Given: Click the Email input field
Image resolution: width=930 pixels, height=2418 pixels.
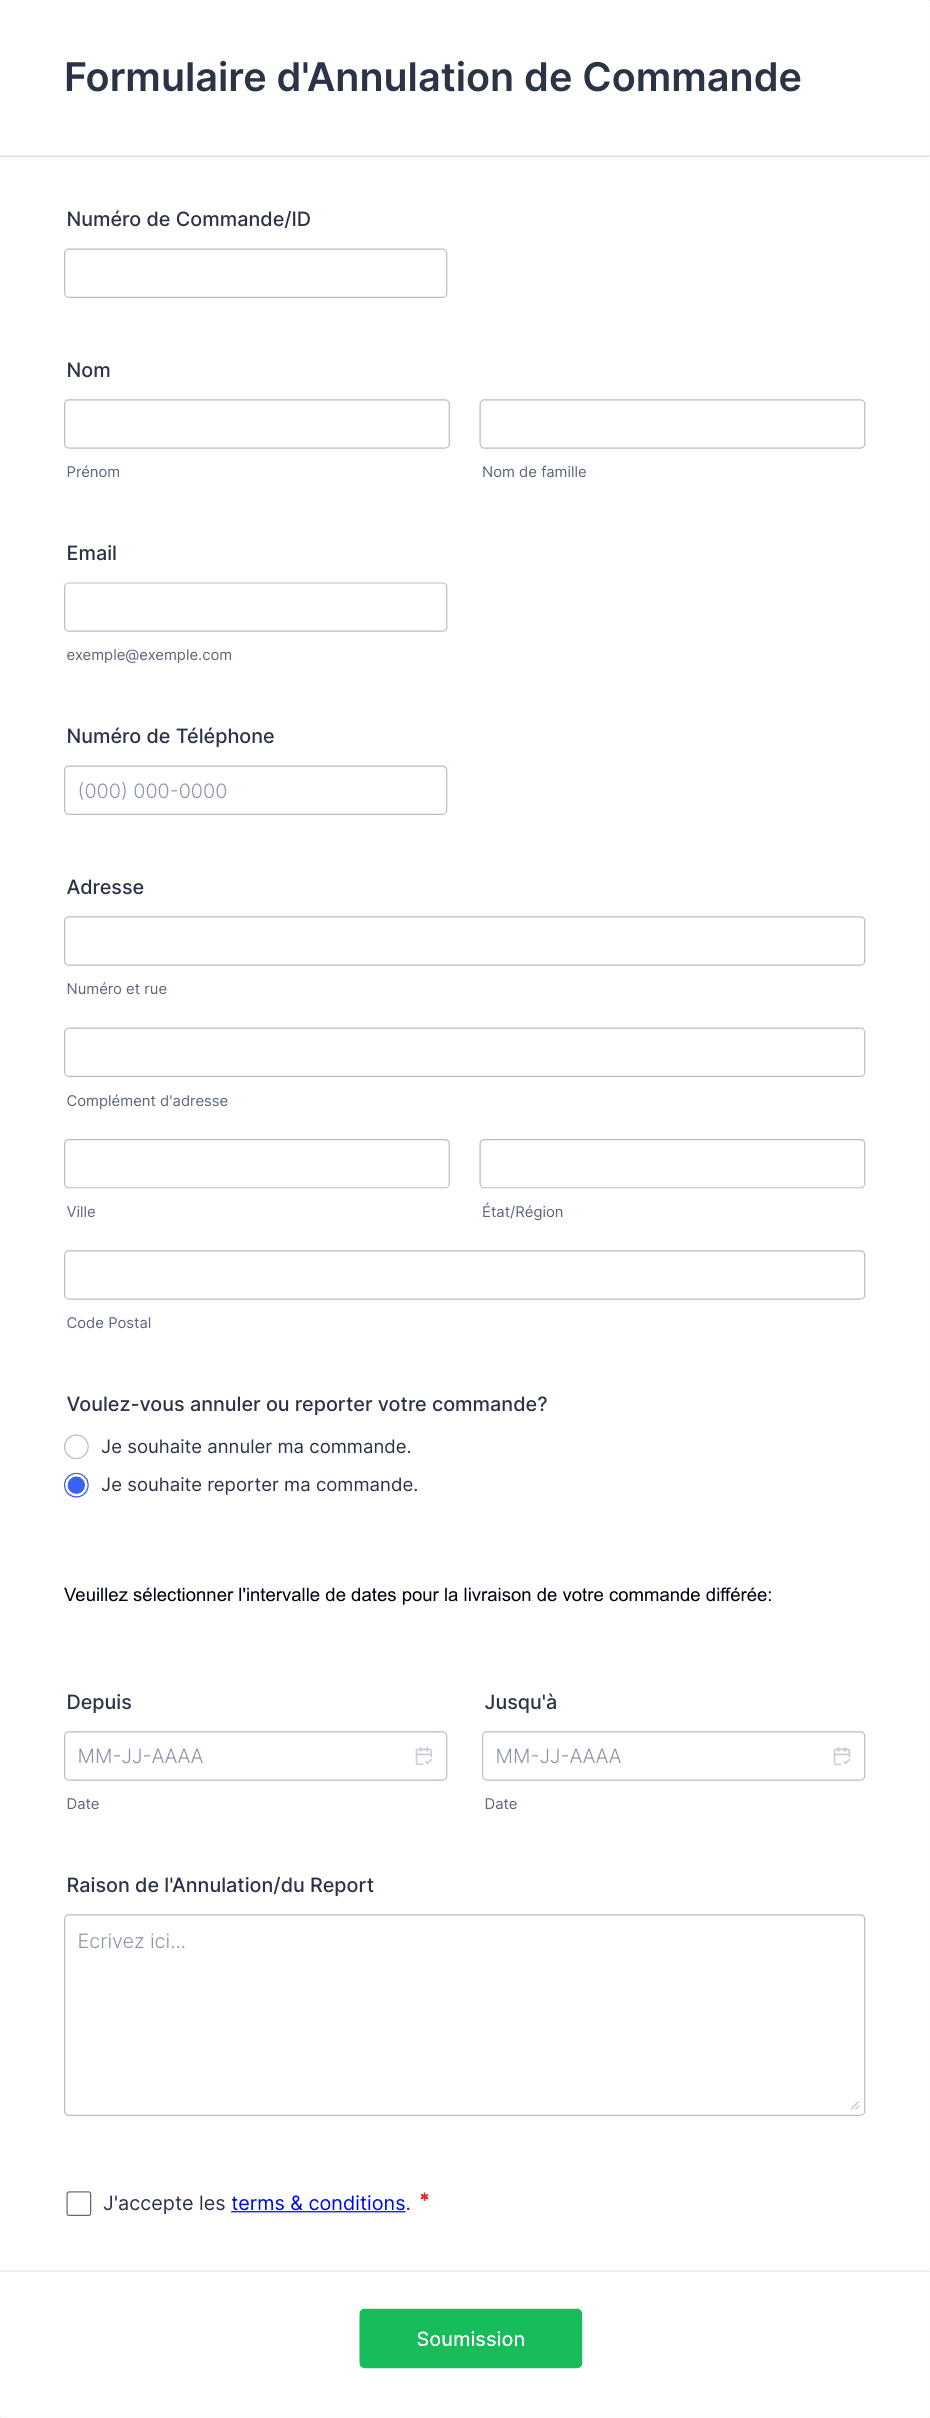Looking at the screenshot, I should coord(255,606).
